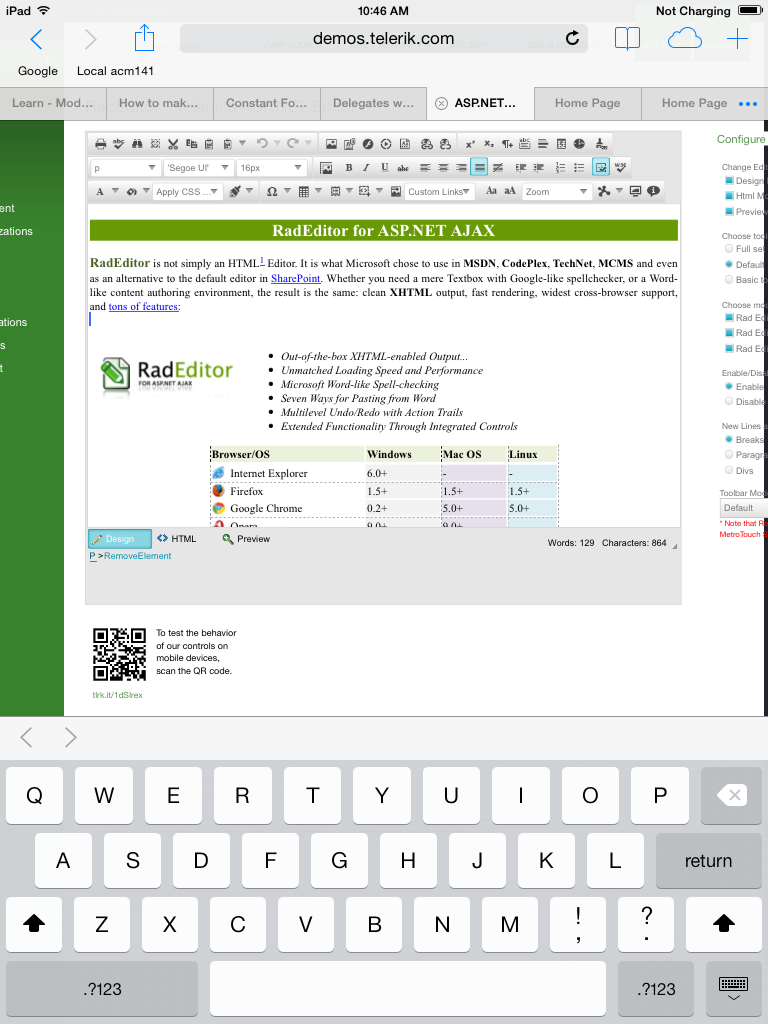Open the Apply CSS Class dropdown
Image resolution: width=768 pixels, height=1024 pixels.
[x=188, y=191]
